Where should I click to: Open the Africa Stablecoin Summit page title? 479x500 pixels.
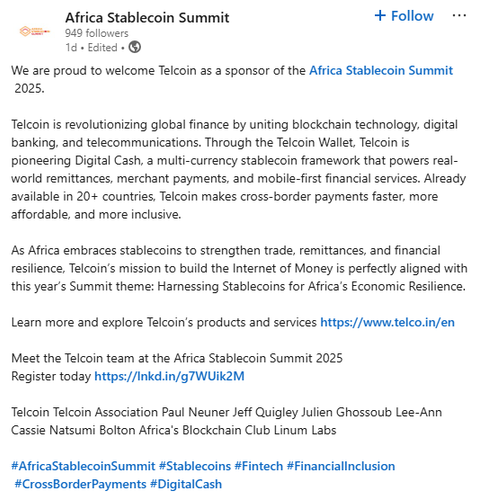[147, 18]
